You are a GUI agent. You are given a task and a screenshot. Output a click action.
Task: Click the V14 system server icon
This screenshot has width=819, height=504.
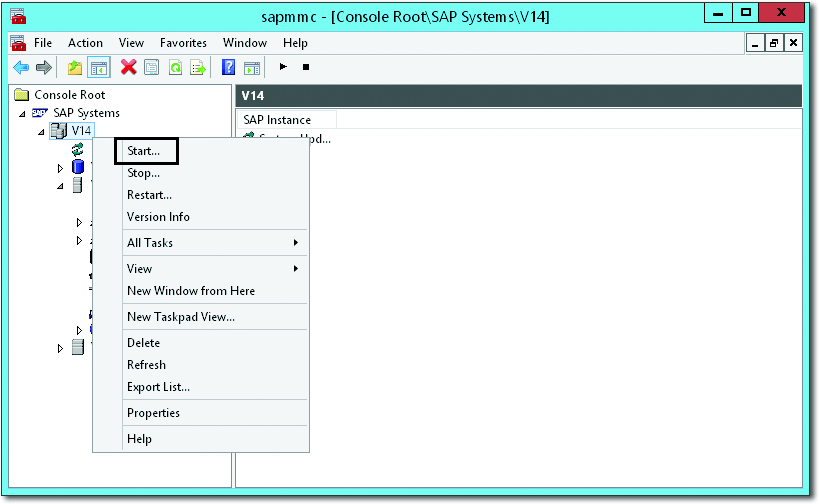click(x=59, y=131)
